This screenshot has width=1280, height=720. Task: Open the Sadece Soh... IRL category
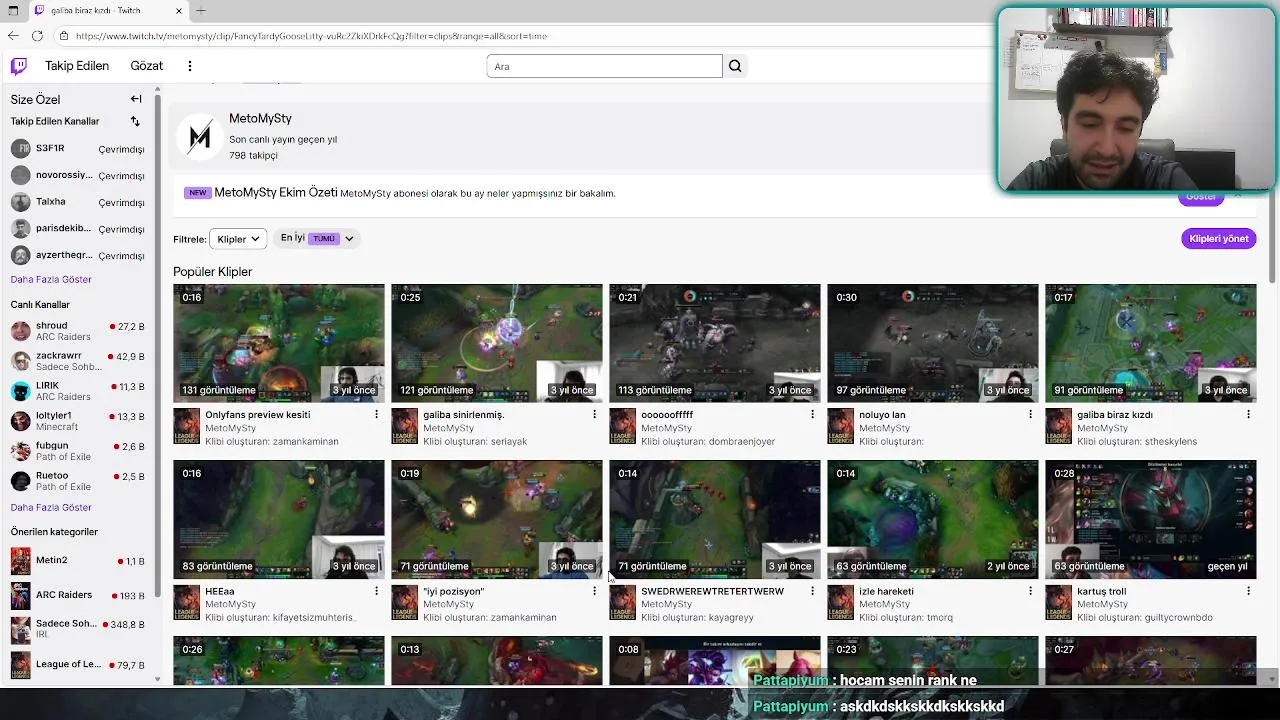(x=79, y=630)
